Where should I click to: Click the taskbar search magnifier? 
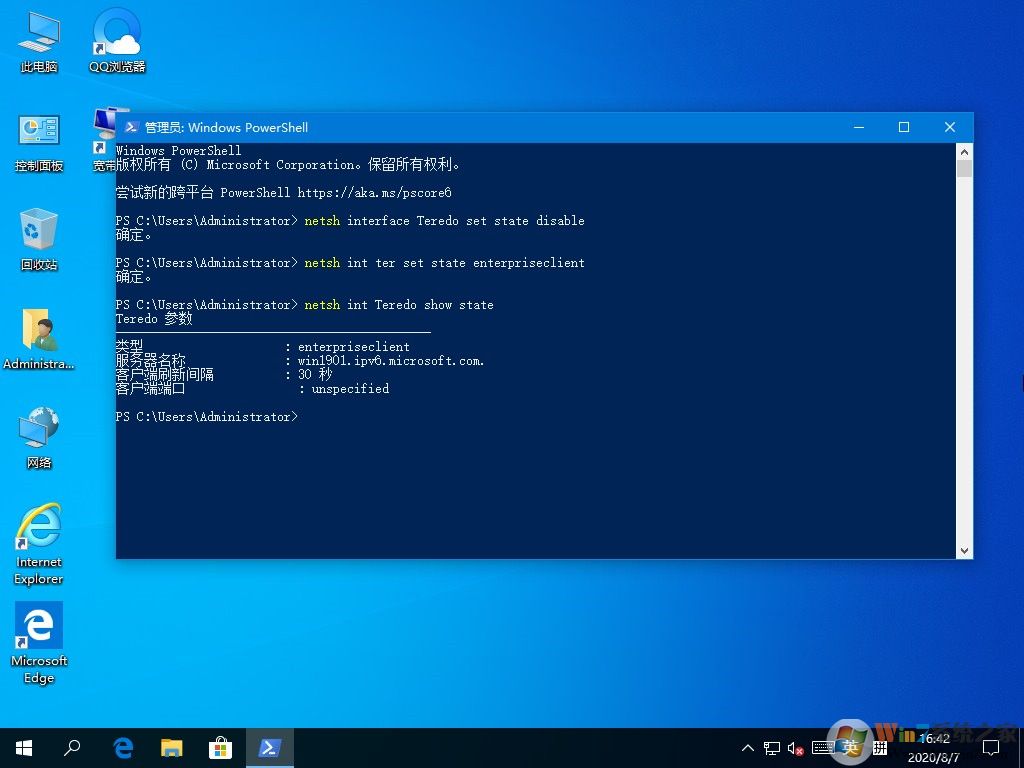coord(72,748)
